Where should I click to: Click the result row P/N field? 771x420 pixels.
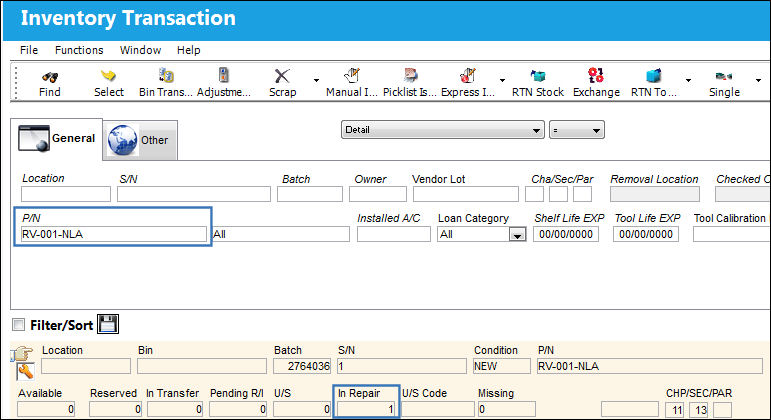click(650, 366)
